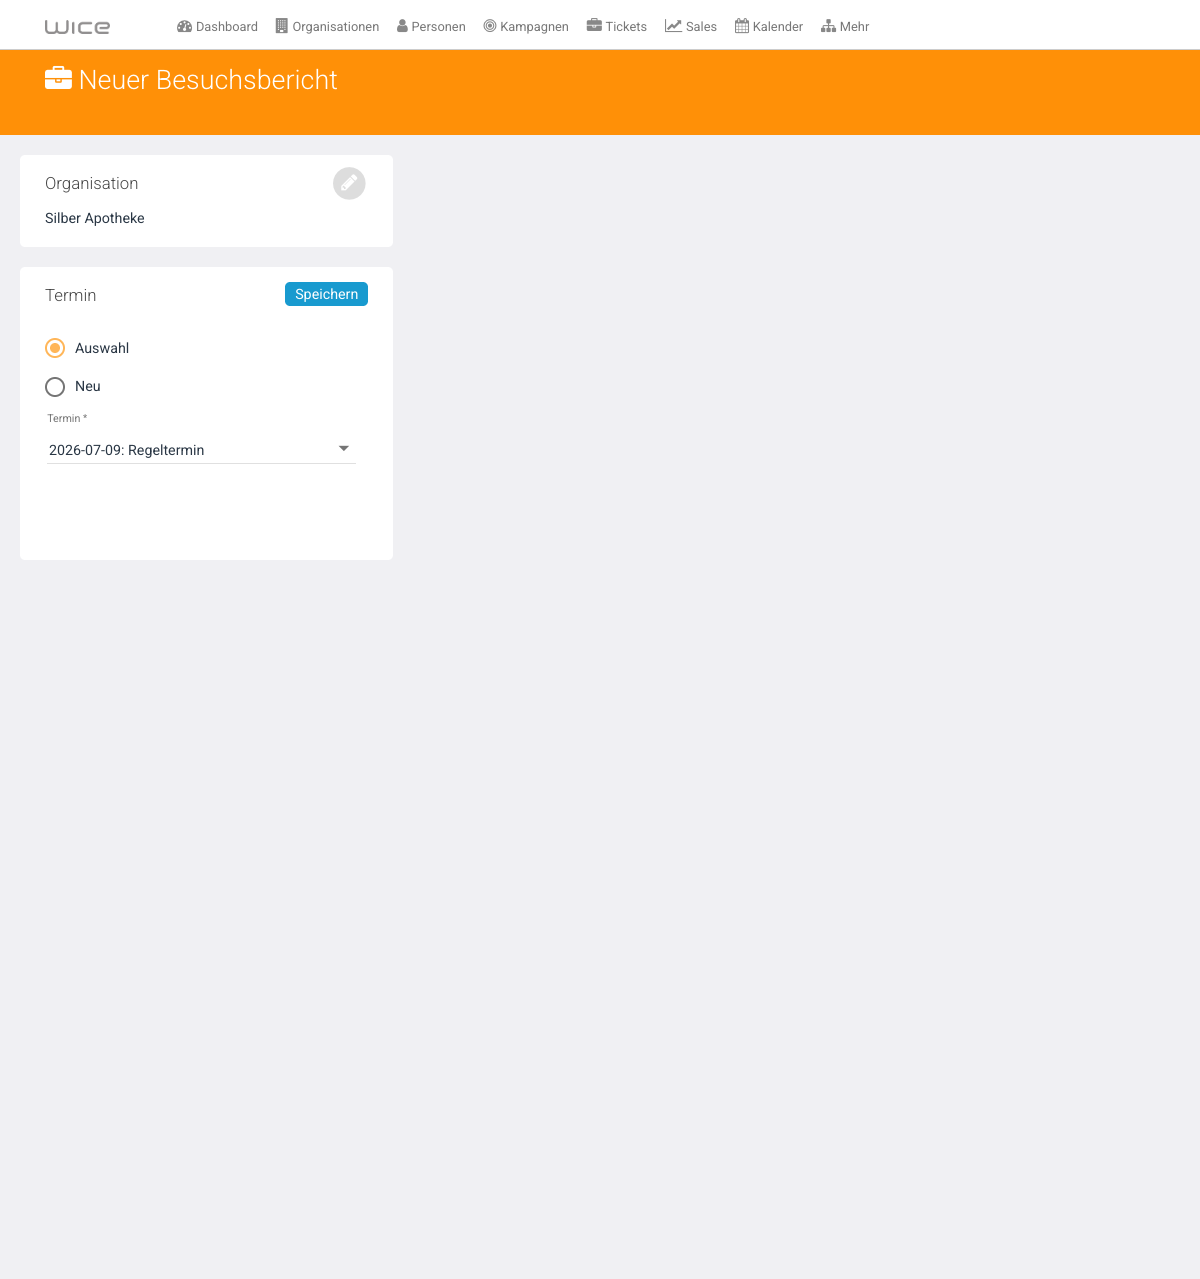Screen dimensions: 1200x1279
Task: Click the Sales chart icon
Action: (x=673, y=26)
